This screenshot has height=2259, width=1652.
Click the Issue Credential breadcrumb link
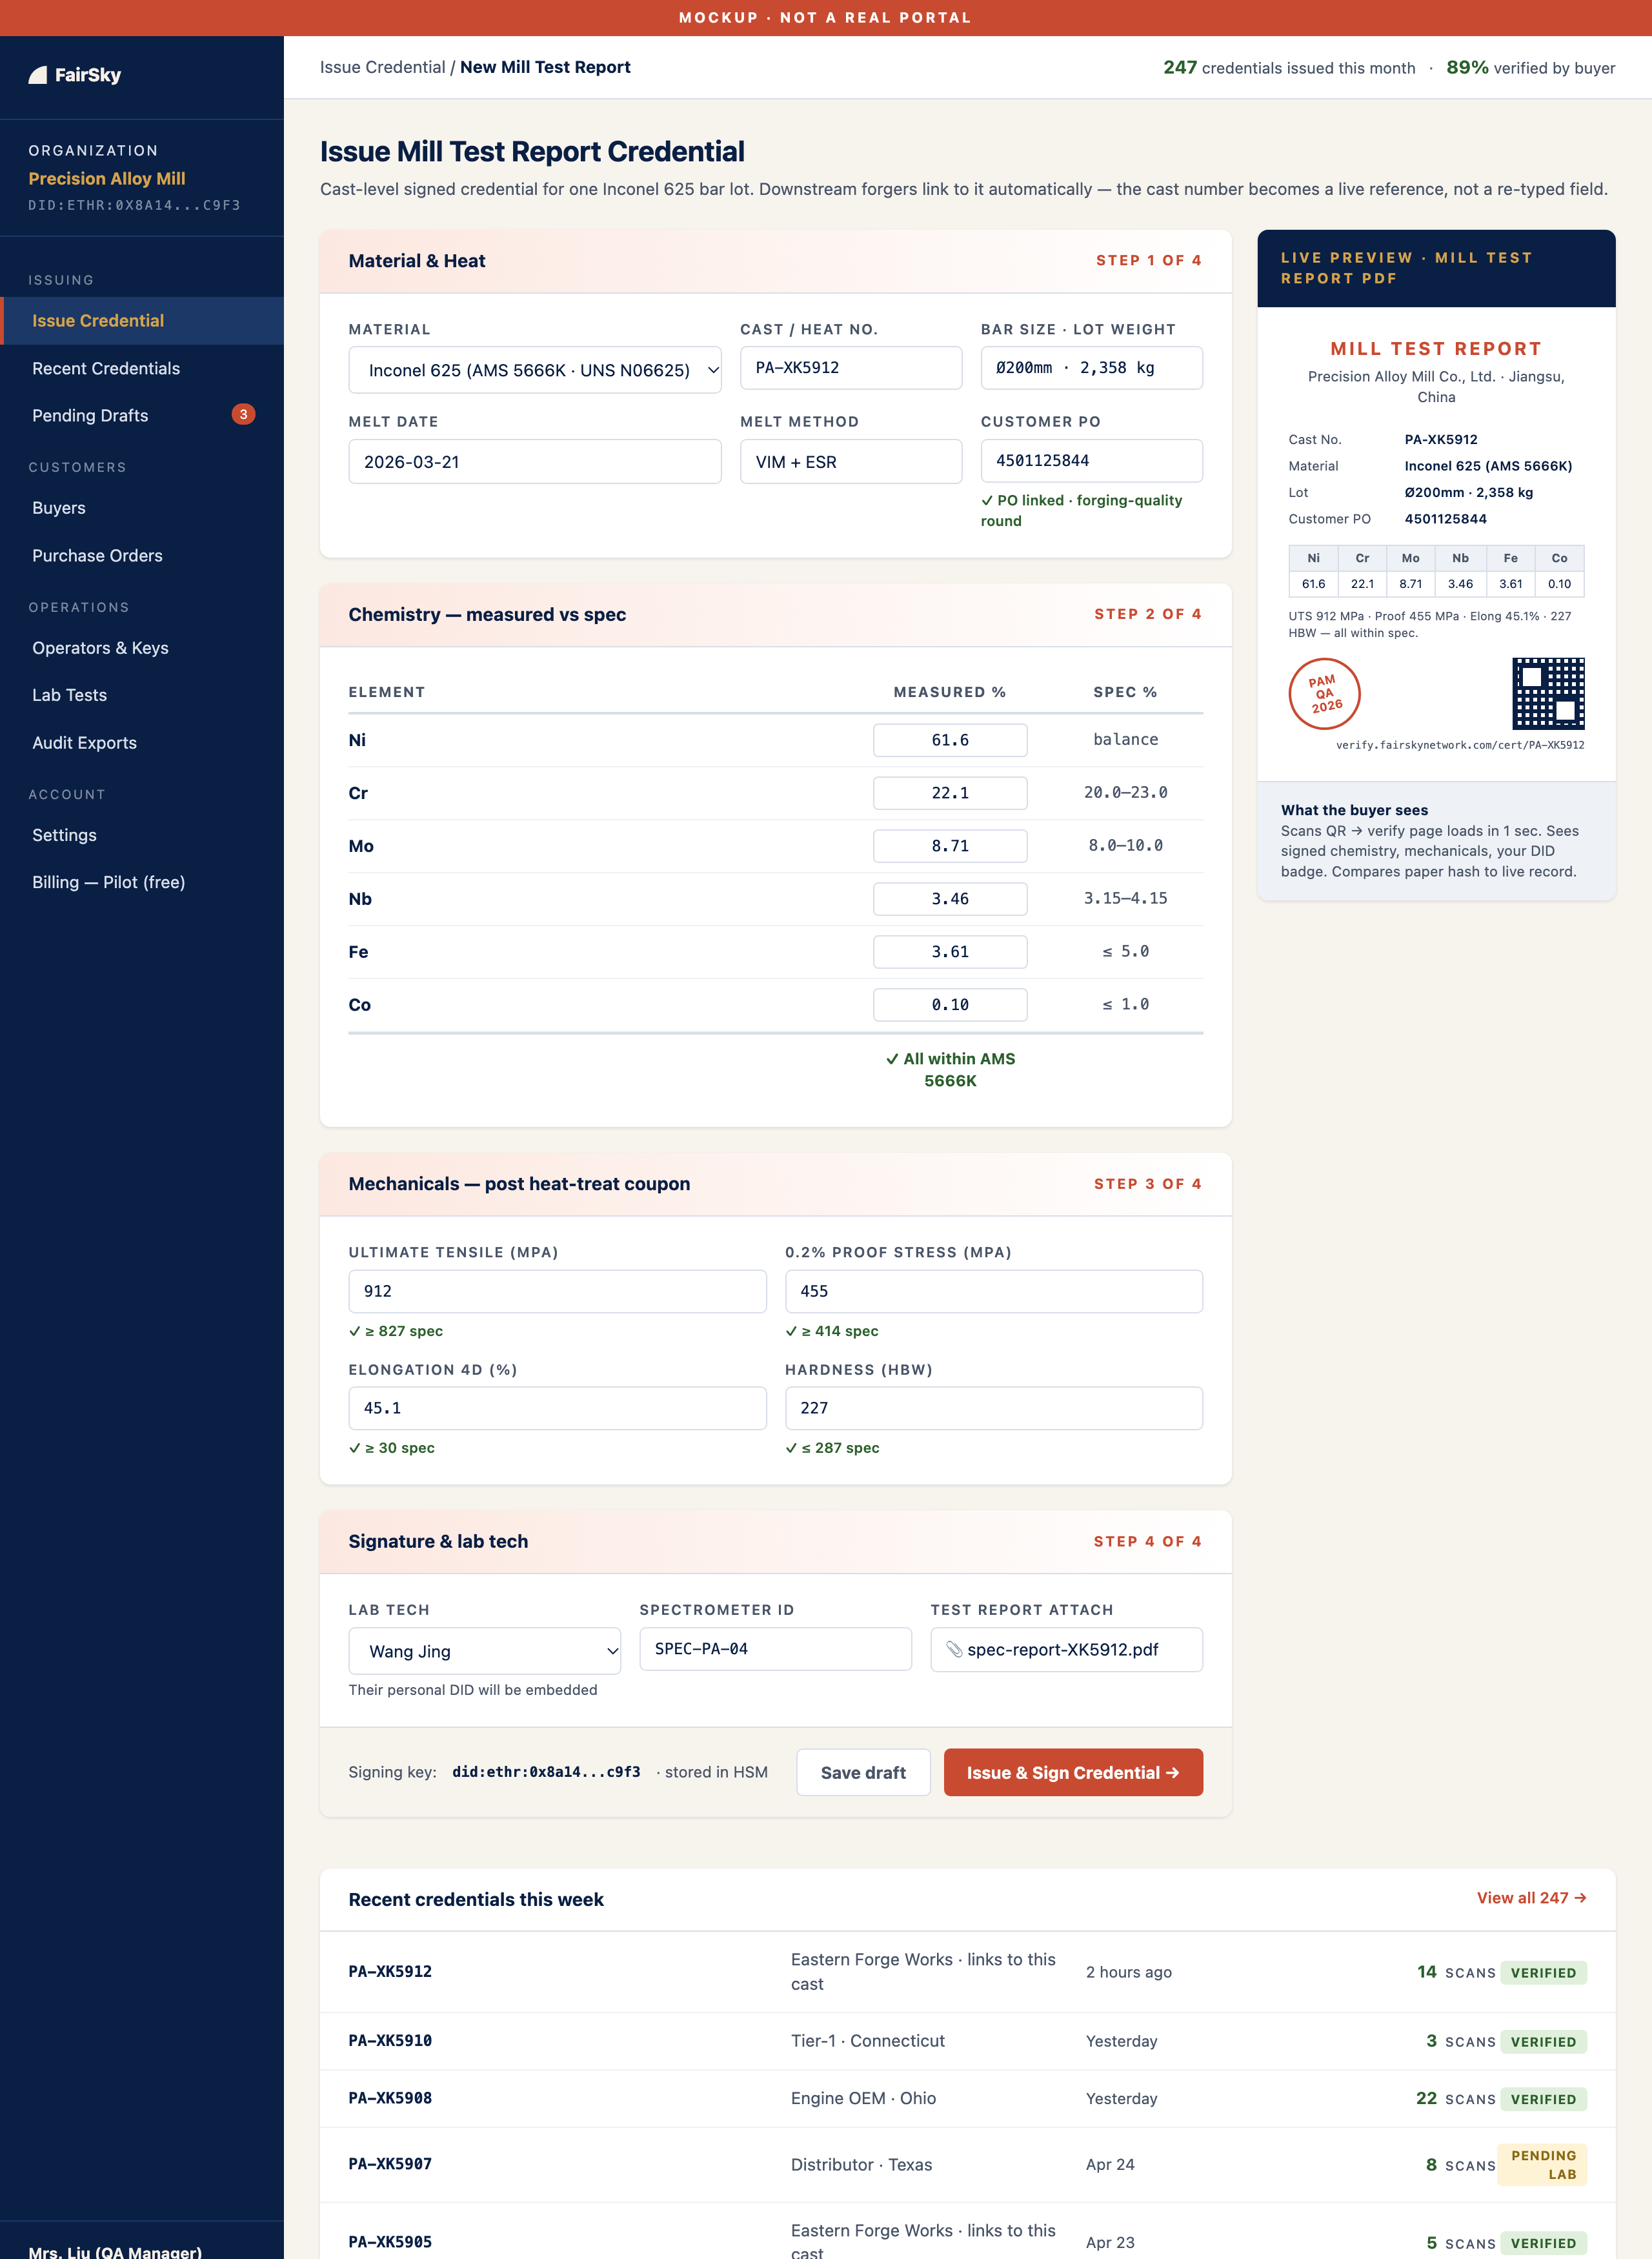click(x=382, y=67)
